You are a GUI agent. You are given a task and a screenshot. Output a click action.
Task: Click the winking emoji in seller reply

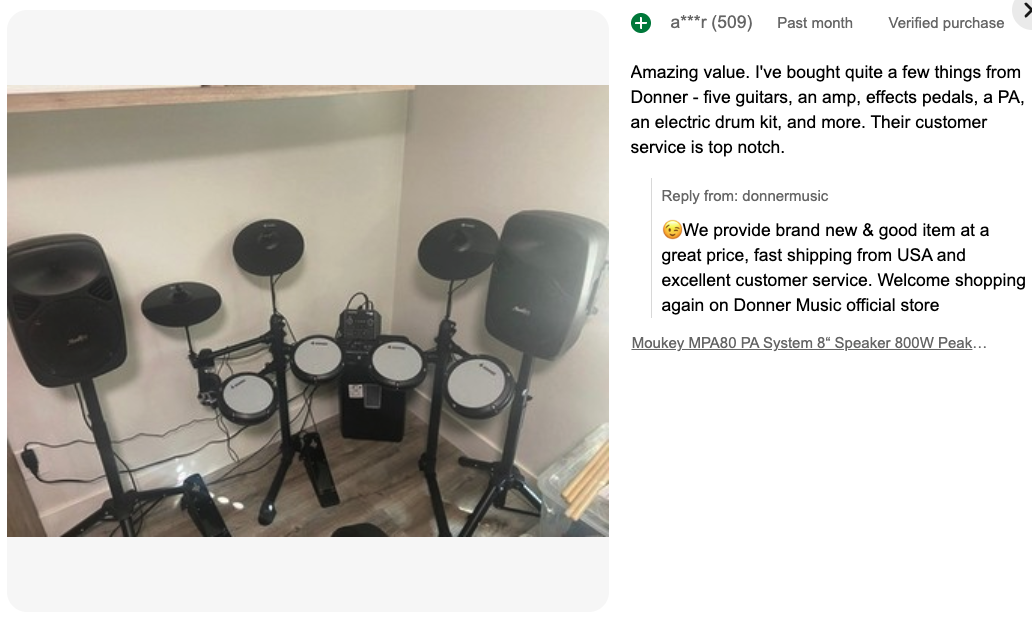tap(672, 230)
